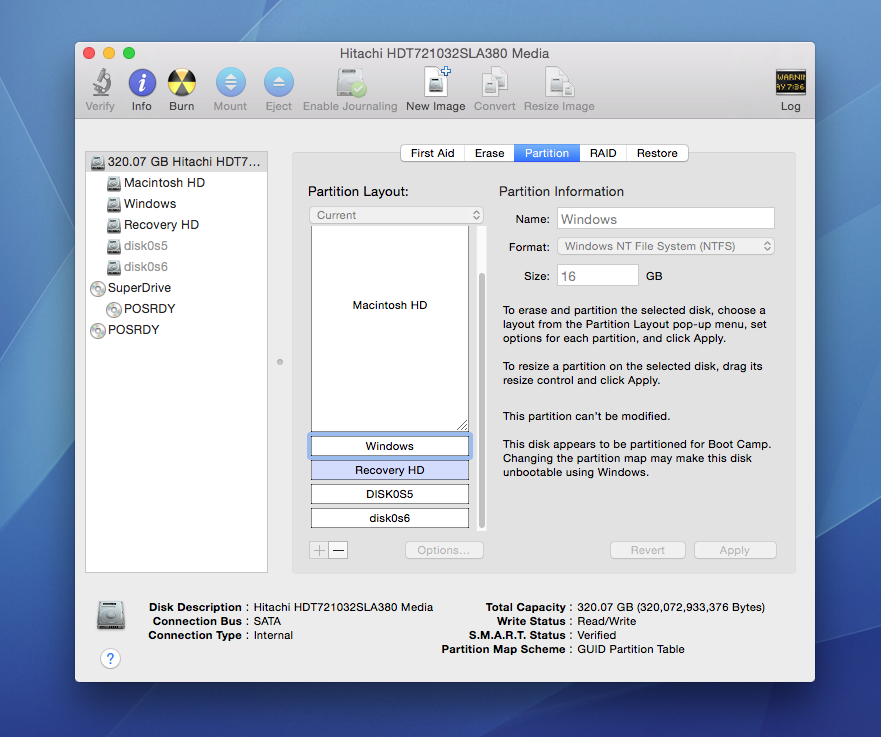881x737 pixels.
Task: Select the Recovery HD partition block
Action: (x=390, y=470)
